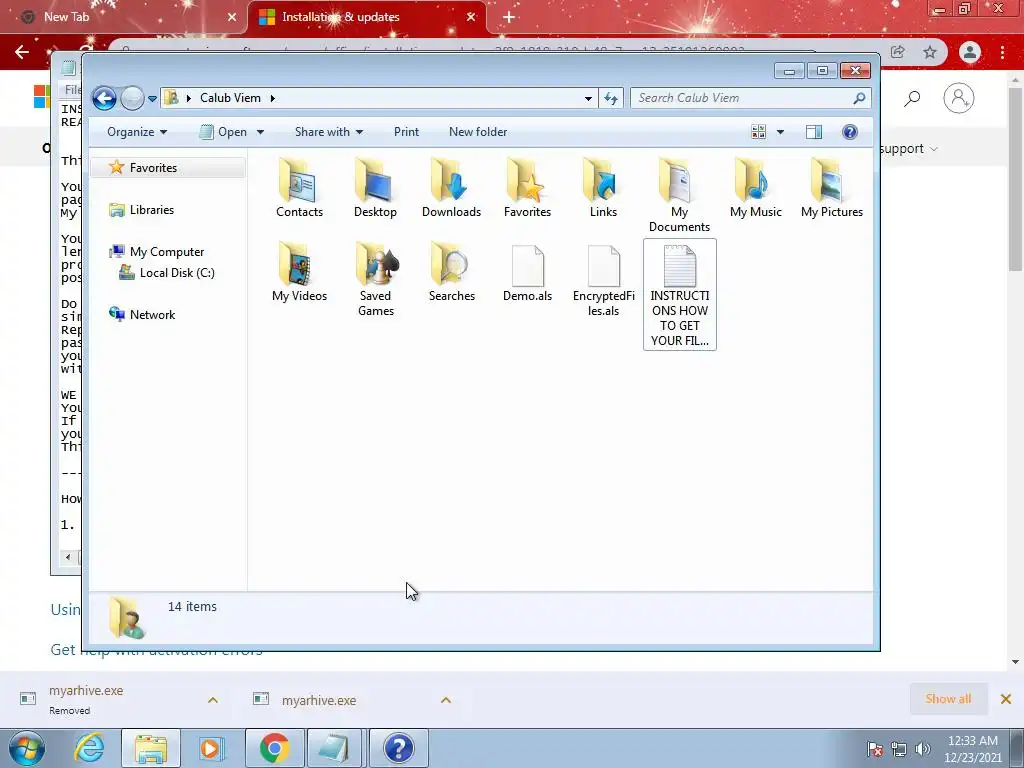The height and width of the screenshot is (768, 1024).
Task: Open Internet Explorer from the taskbar
Action: pos(89,748)
